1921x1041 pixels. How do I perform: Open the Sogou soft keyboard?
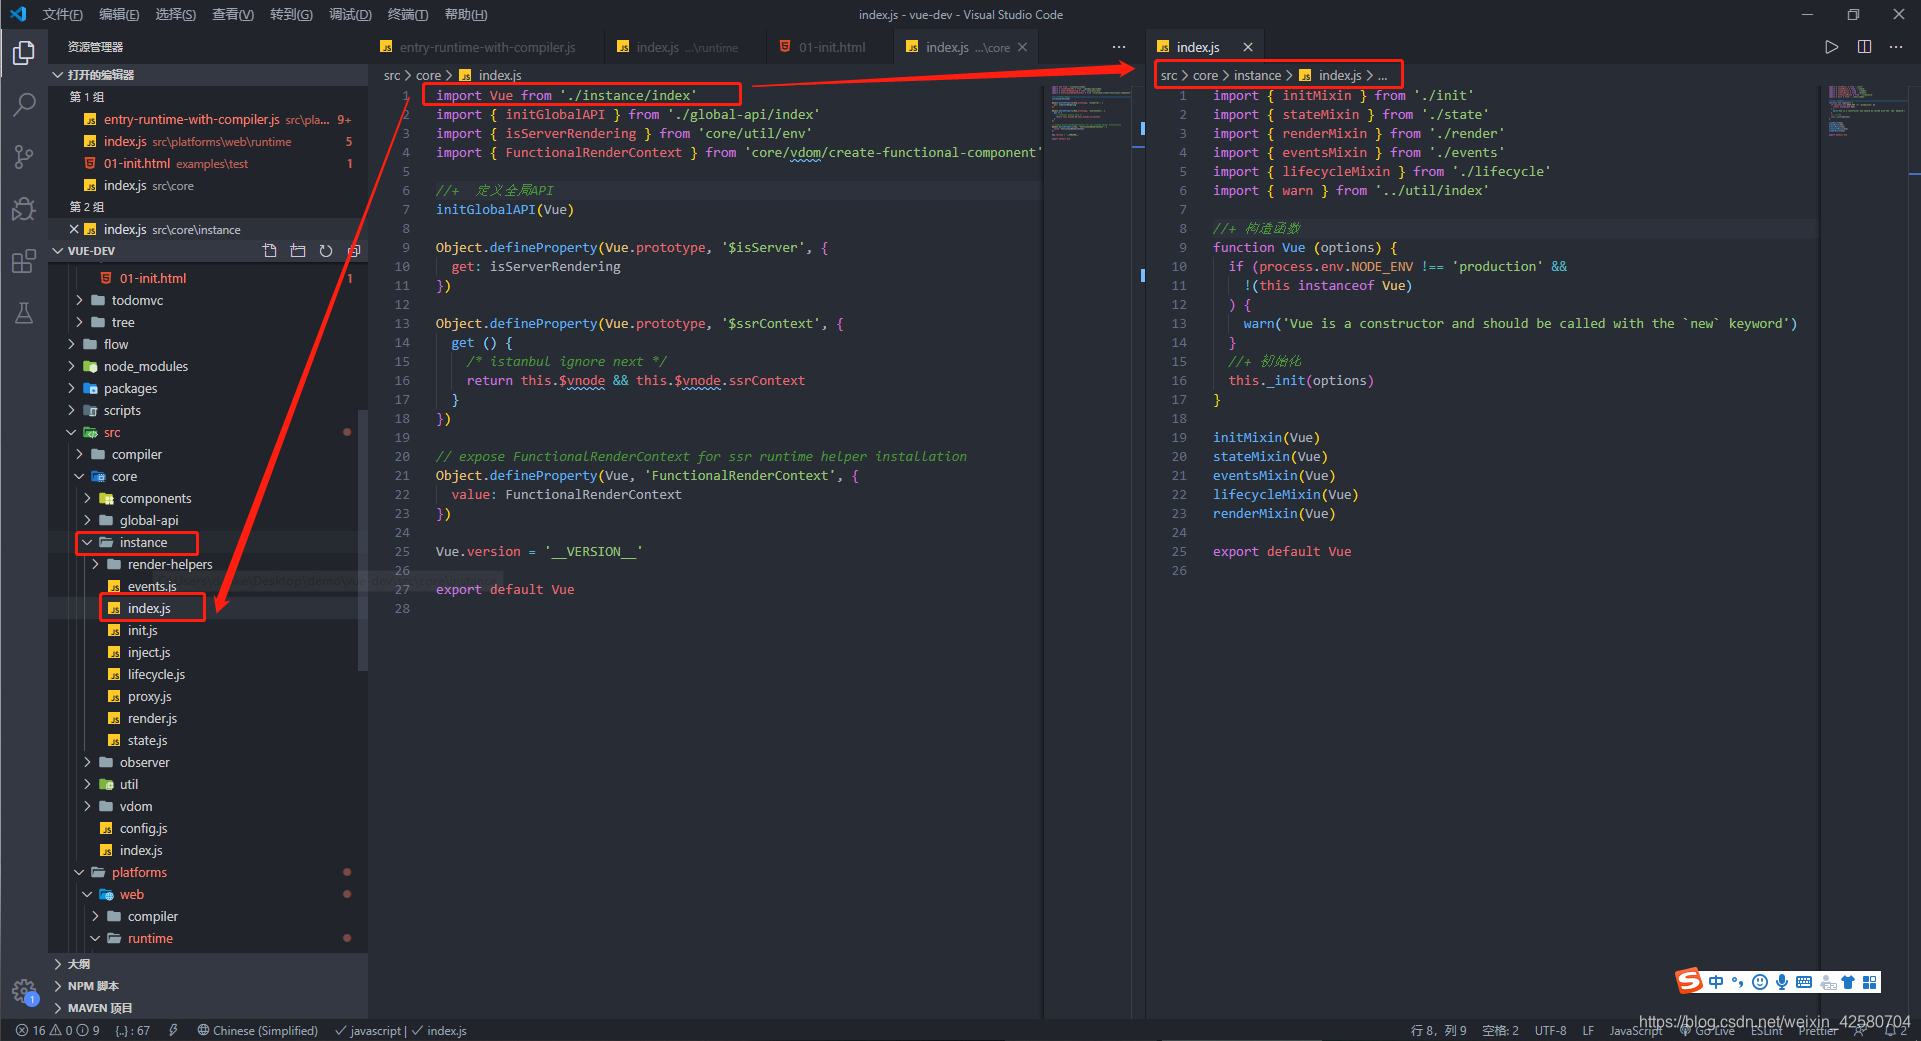[1804, 982]
